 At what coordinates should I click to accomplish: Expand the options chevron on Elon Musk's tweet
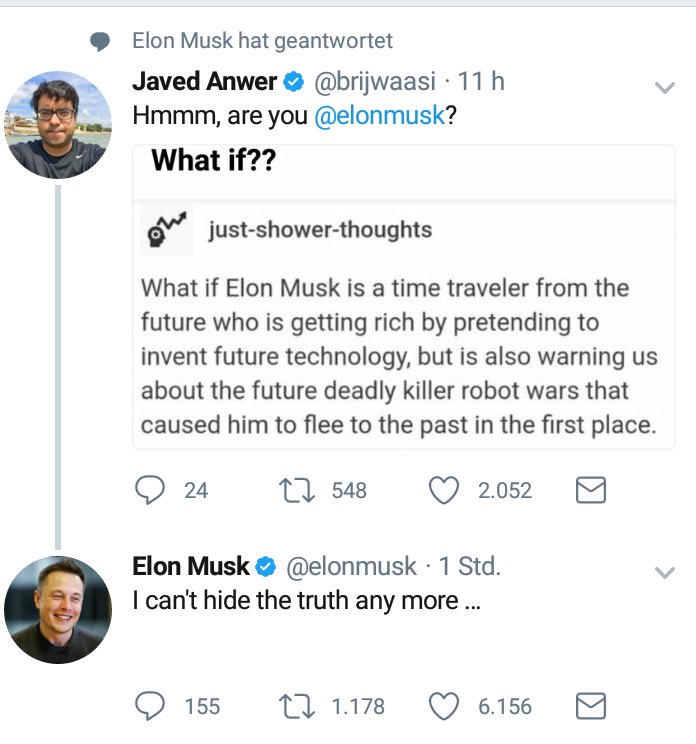pyautogui.click(x=664, y=573)
